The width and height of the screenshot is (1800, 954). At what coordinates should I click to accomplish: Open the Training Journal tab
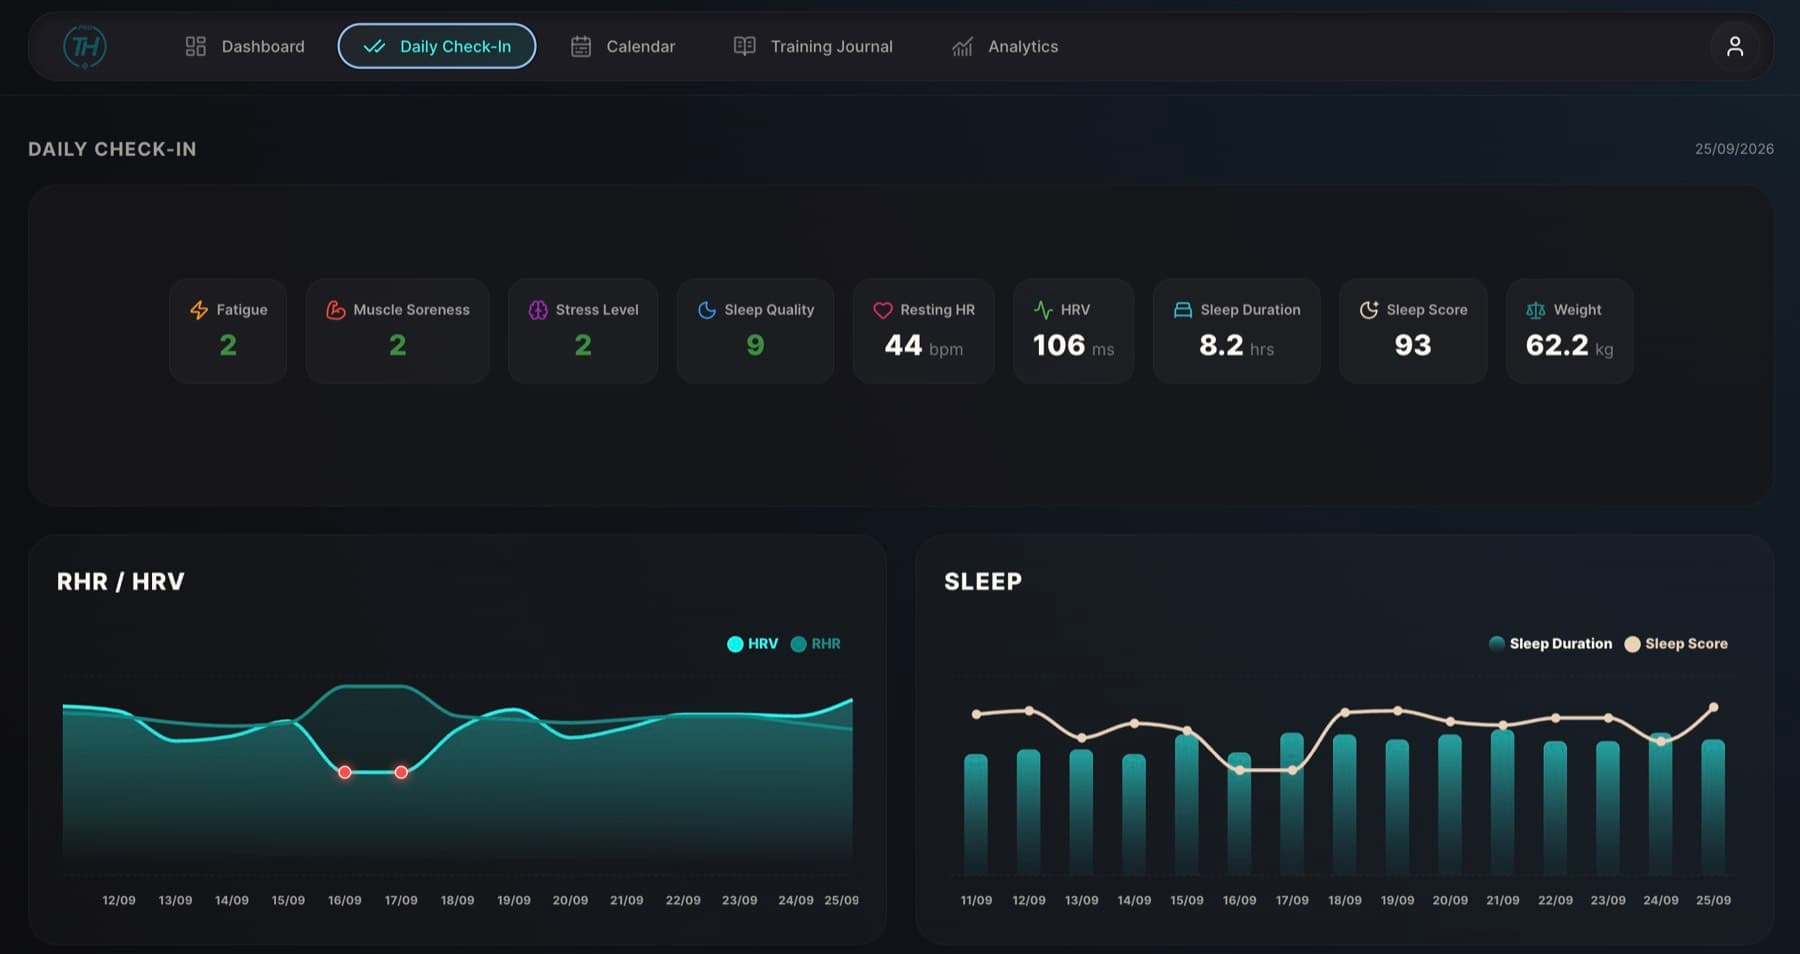point(813,46)
